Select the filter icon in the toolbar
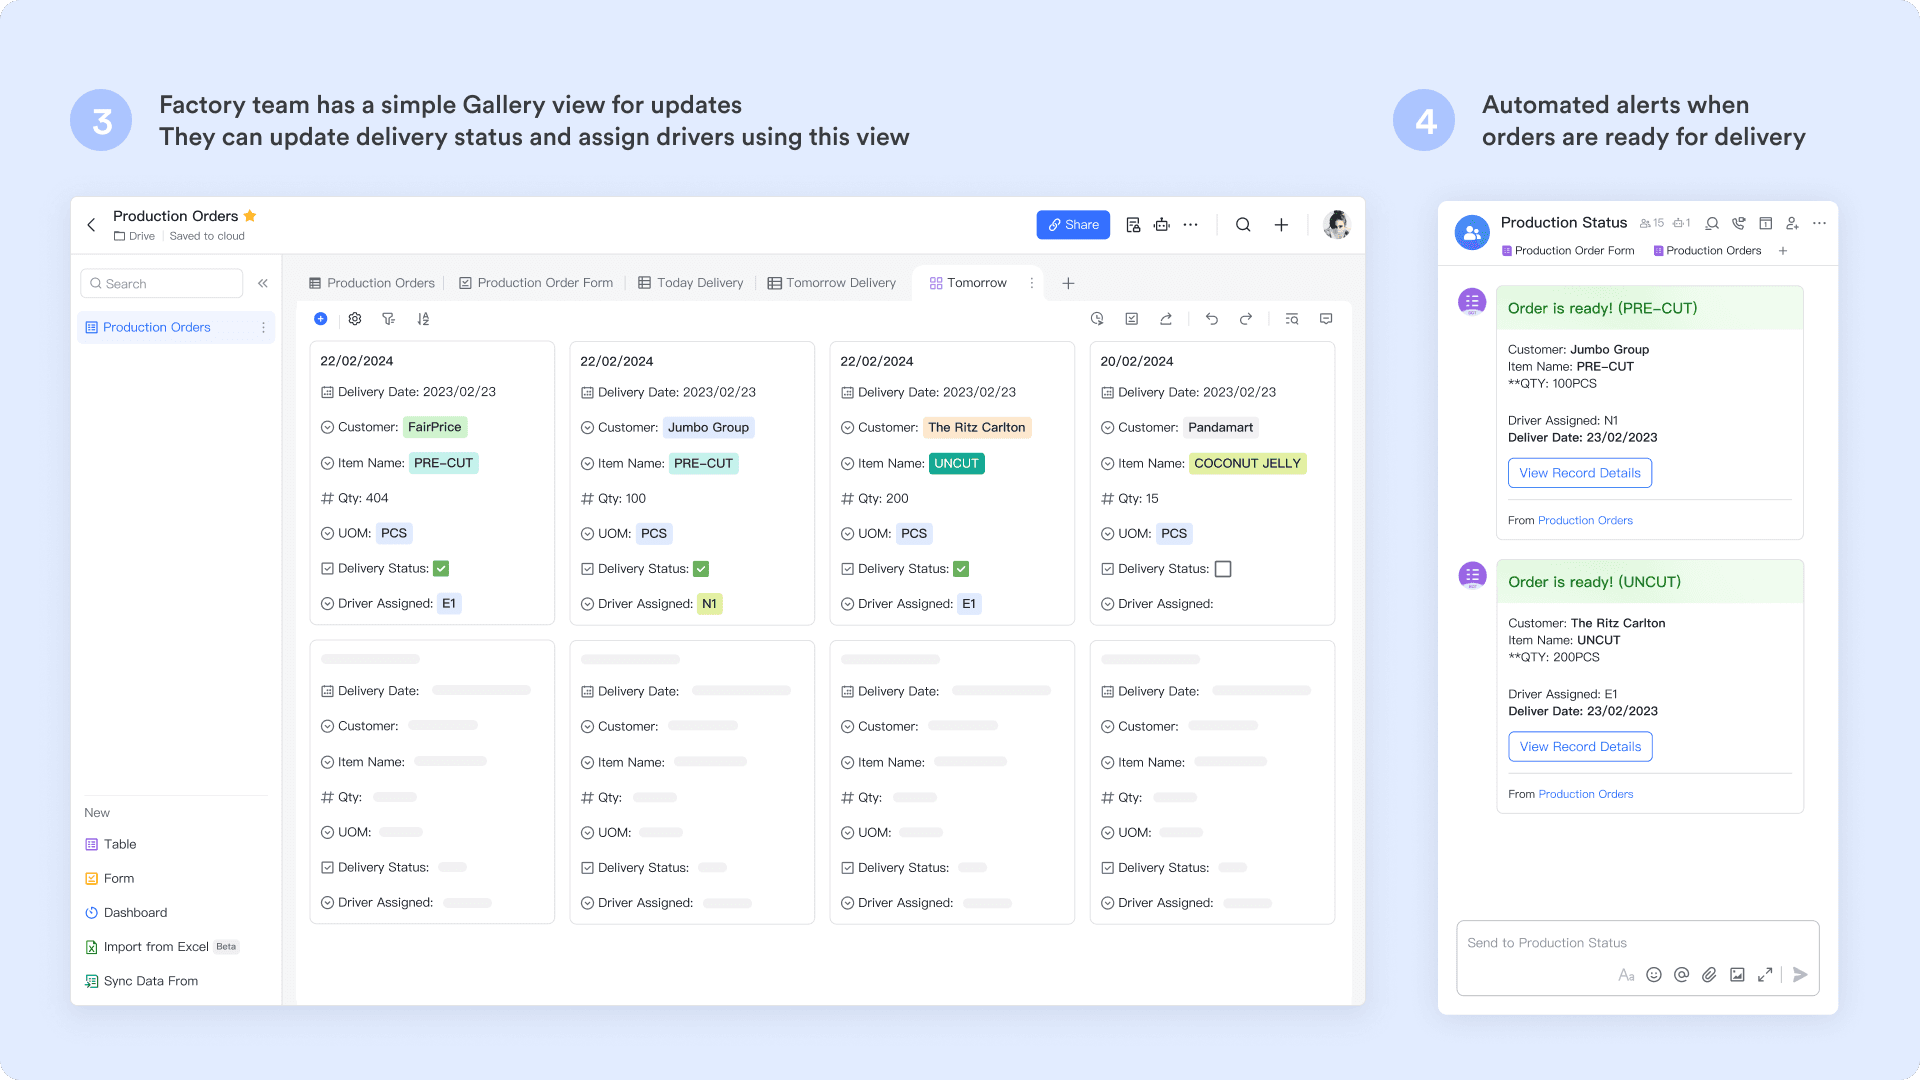The width and height of the screenshot is (1920, 1080). (389, 318)
